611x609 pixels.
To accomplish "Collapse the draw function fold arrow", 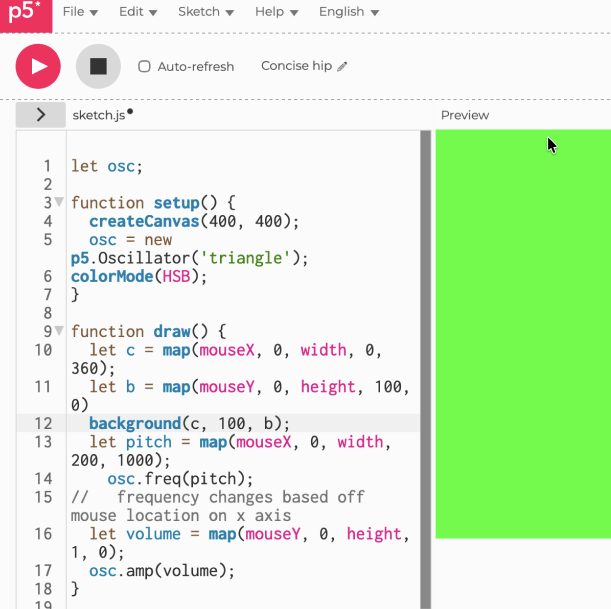I will [59, 331].
